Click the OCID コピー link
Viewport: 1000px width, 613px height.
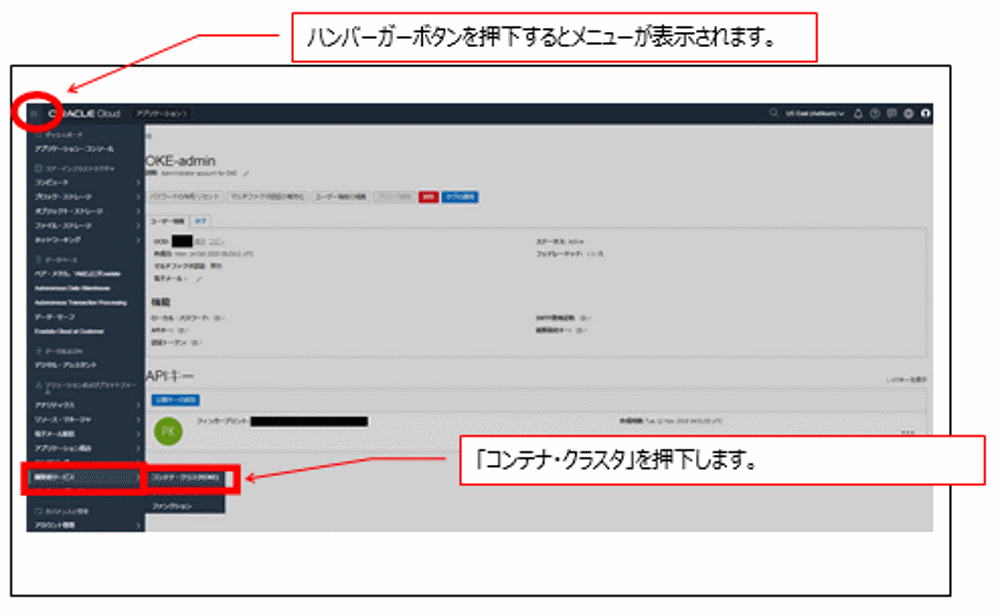click(x=218, y=241)
